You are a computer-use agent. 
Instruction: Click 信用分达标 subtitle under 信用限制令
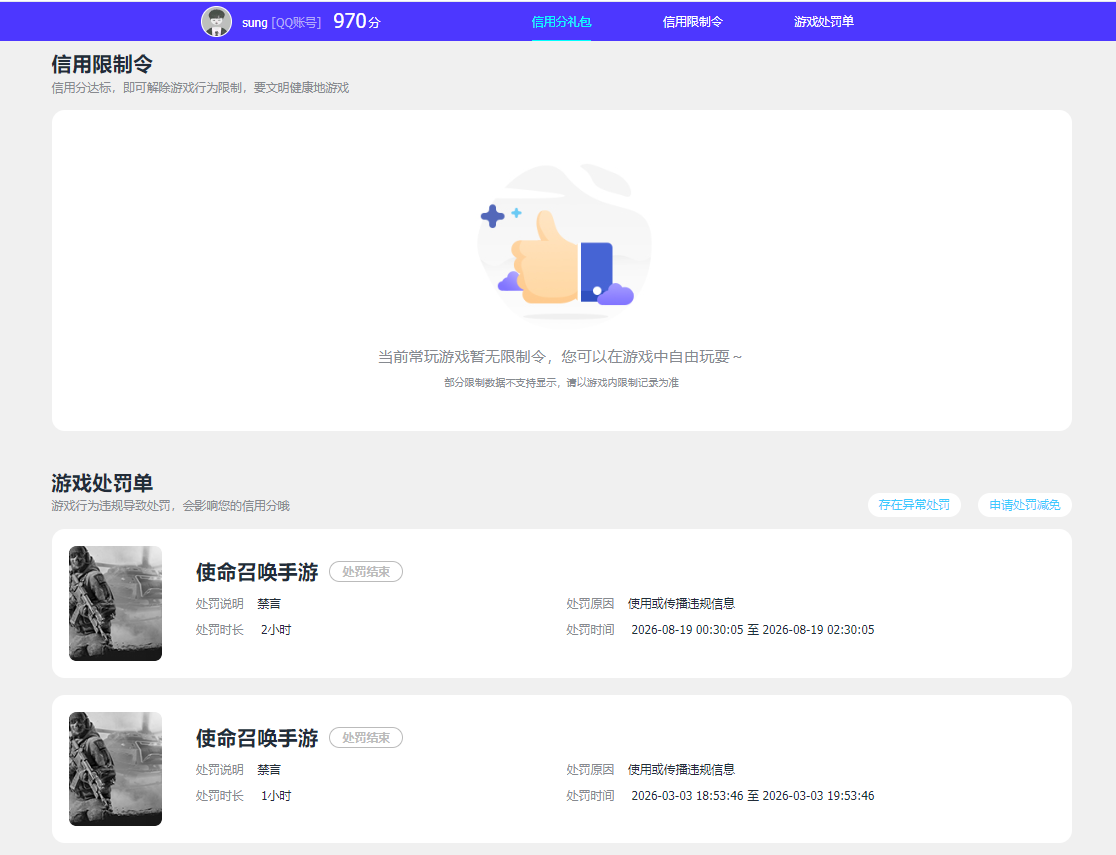pyautogui.click(x=200, y=88)
